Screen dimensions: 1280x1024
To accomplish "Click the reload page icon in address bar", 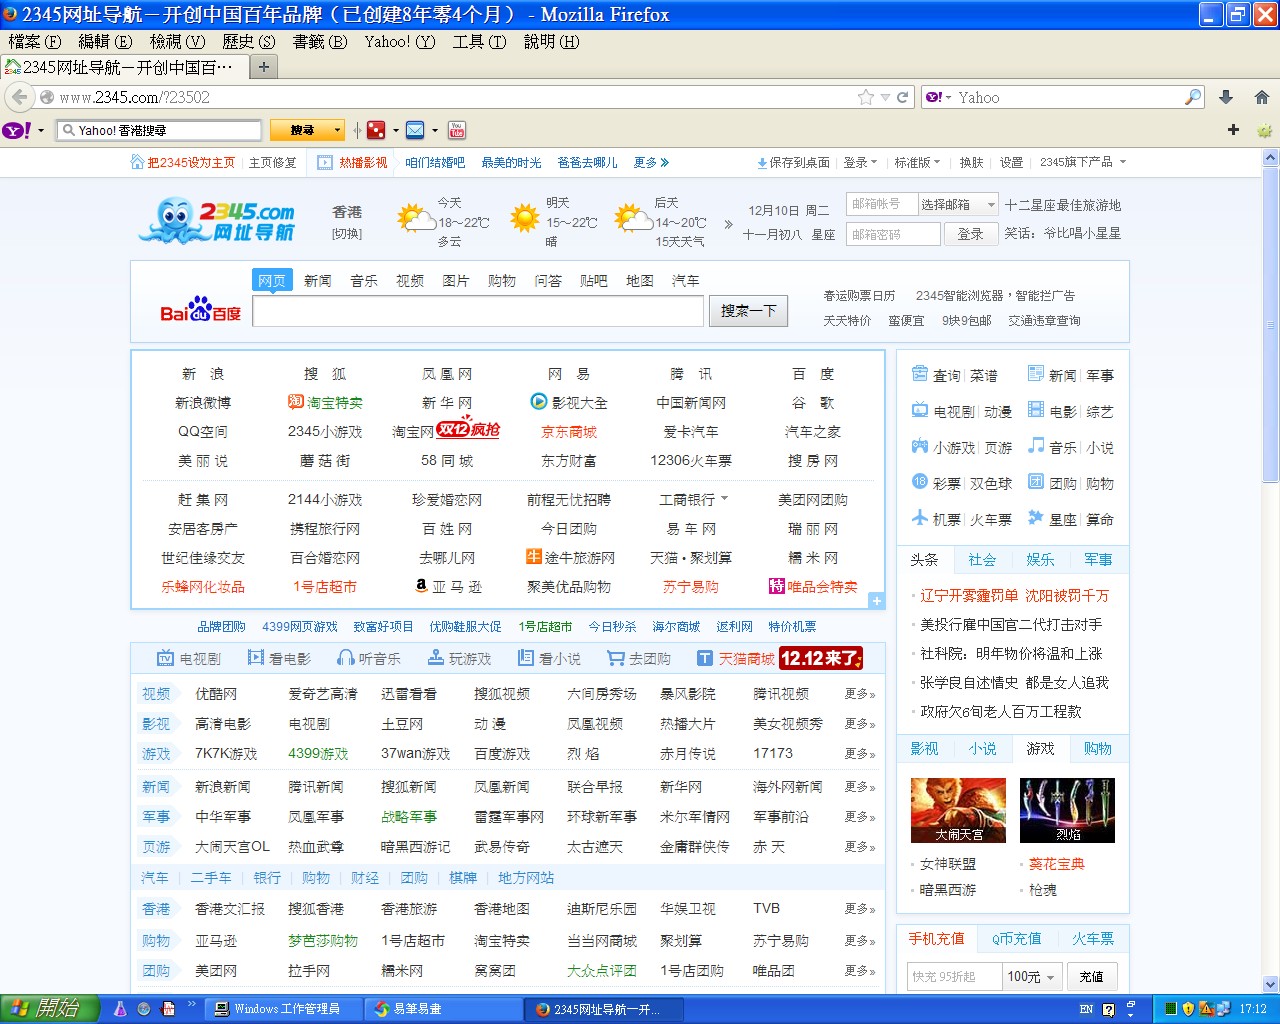I will click(x=902, y=97).
